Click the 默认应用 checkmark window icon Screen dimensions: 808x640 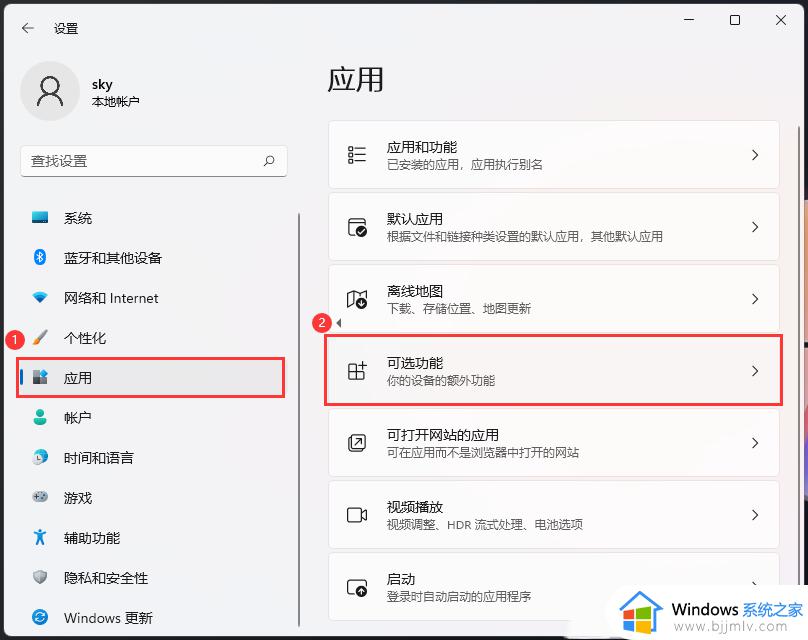pos(357,227)
